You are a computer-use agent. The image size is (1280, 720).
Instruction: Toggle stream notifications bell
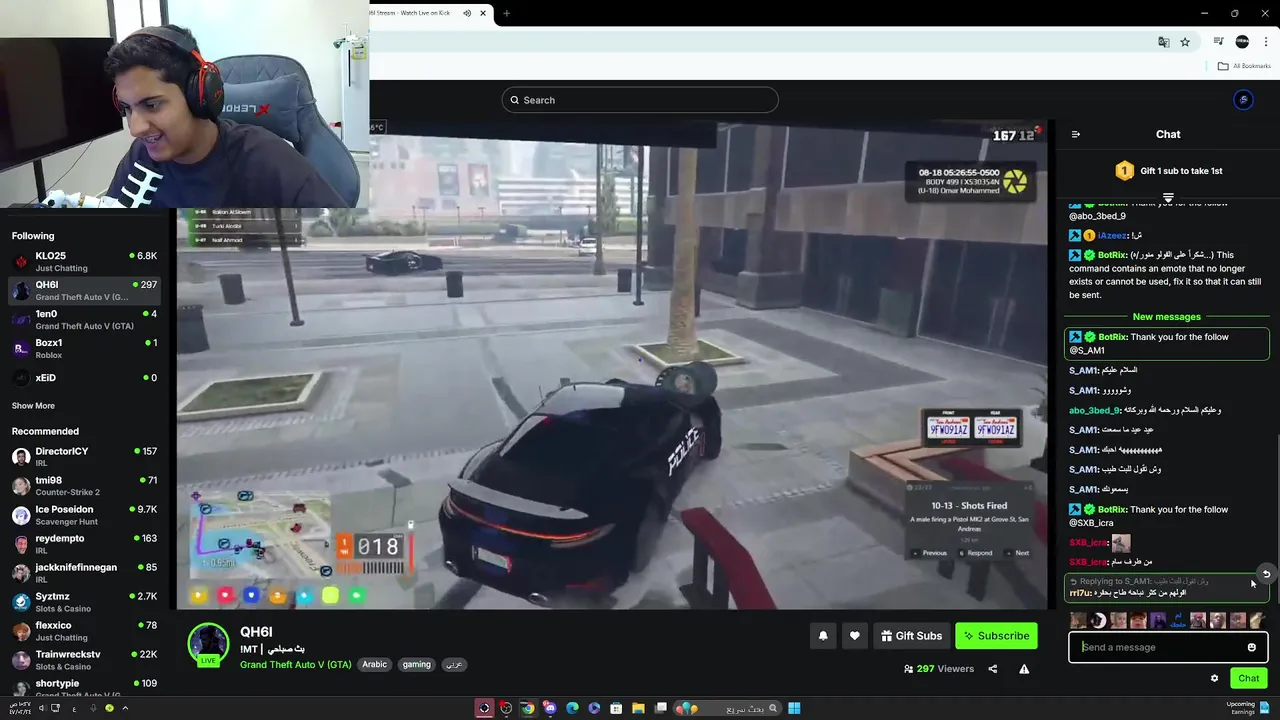point(823,636)
